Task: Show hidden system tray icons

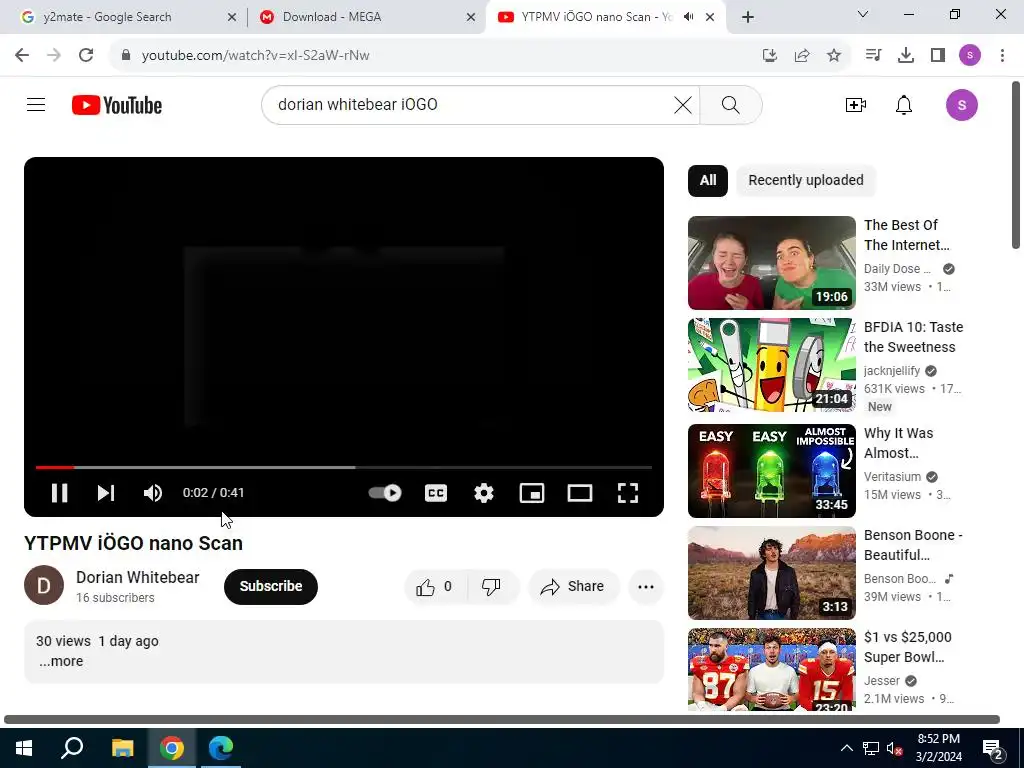Action: click(846, 748)
